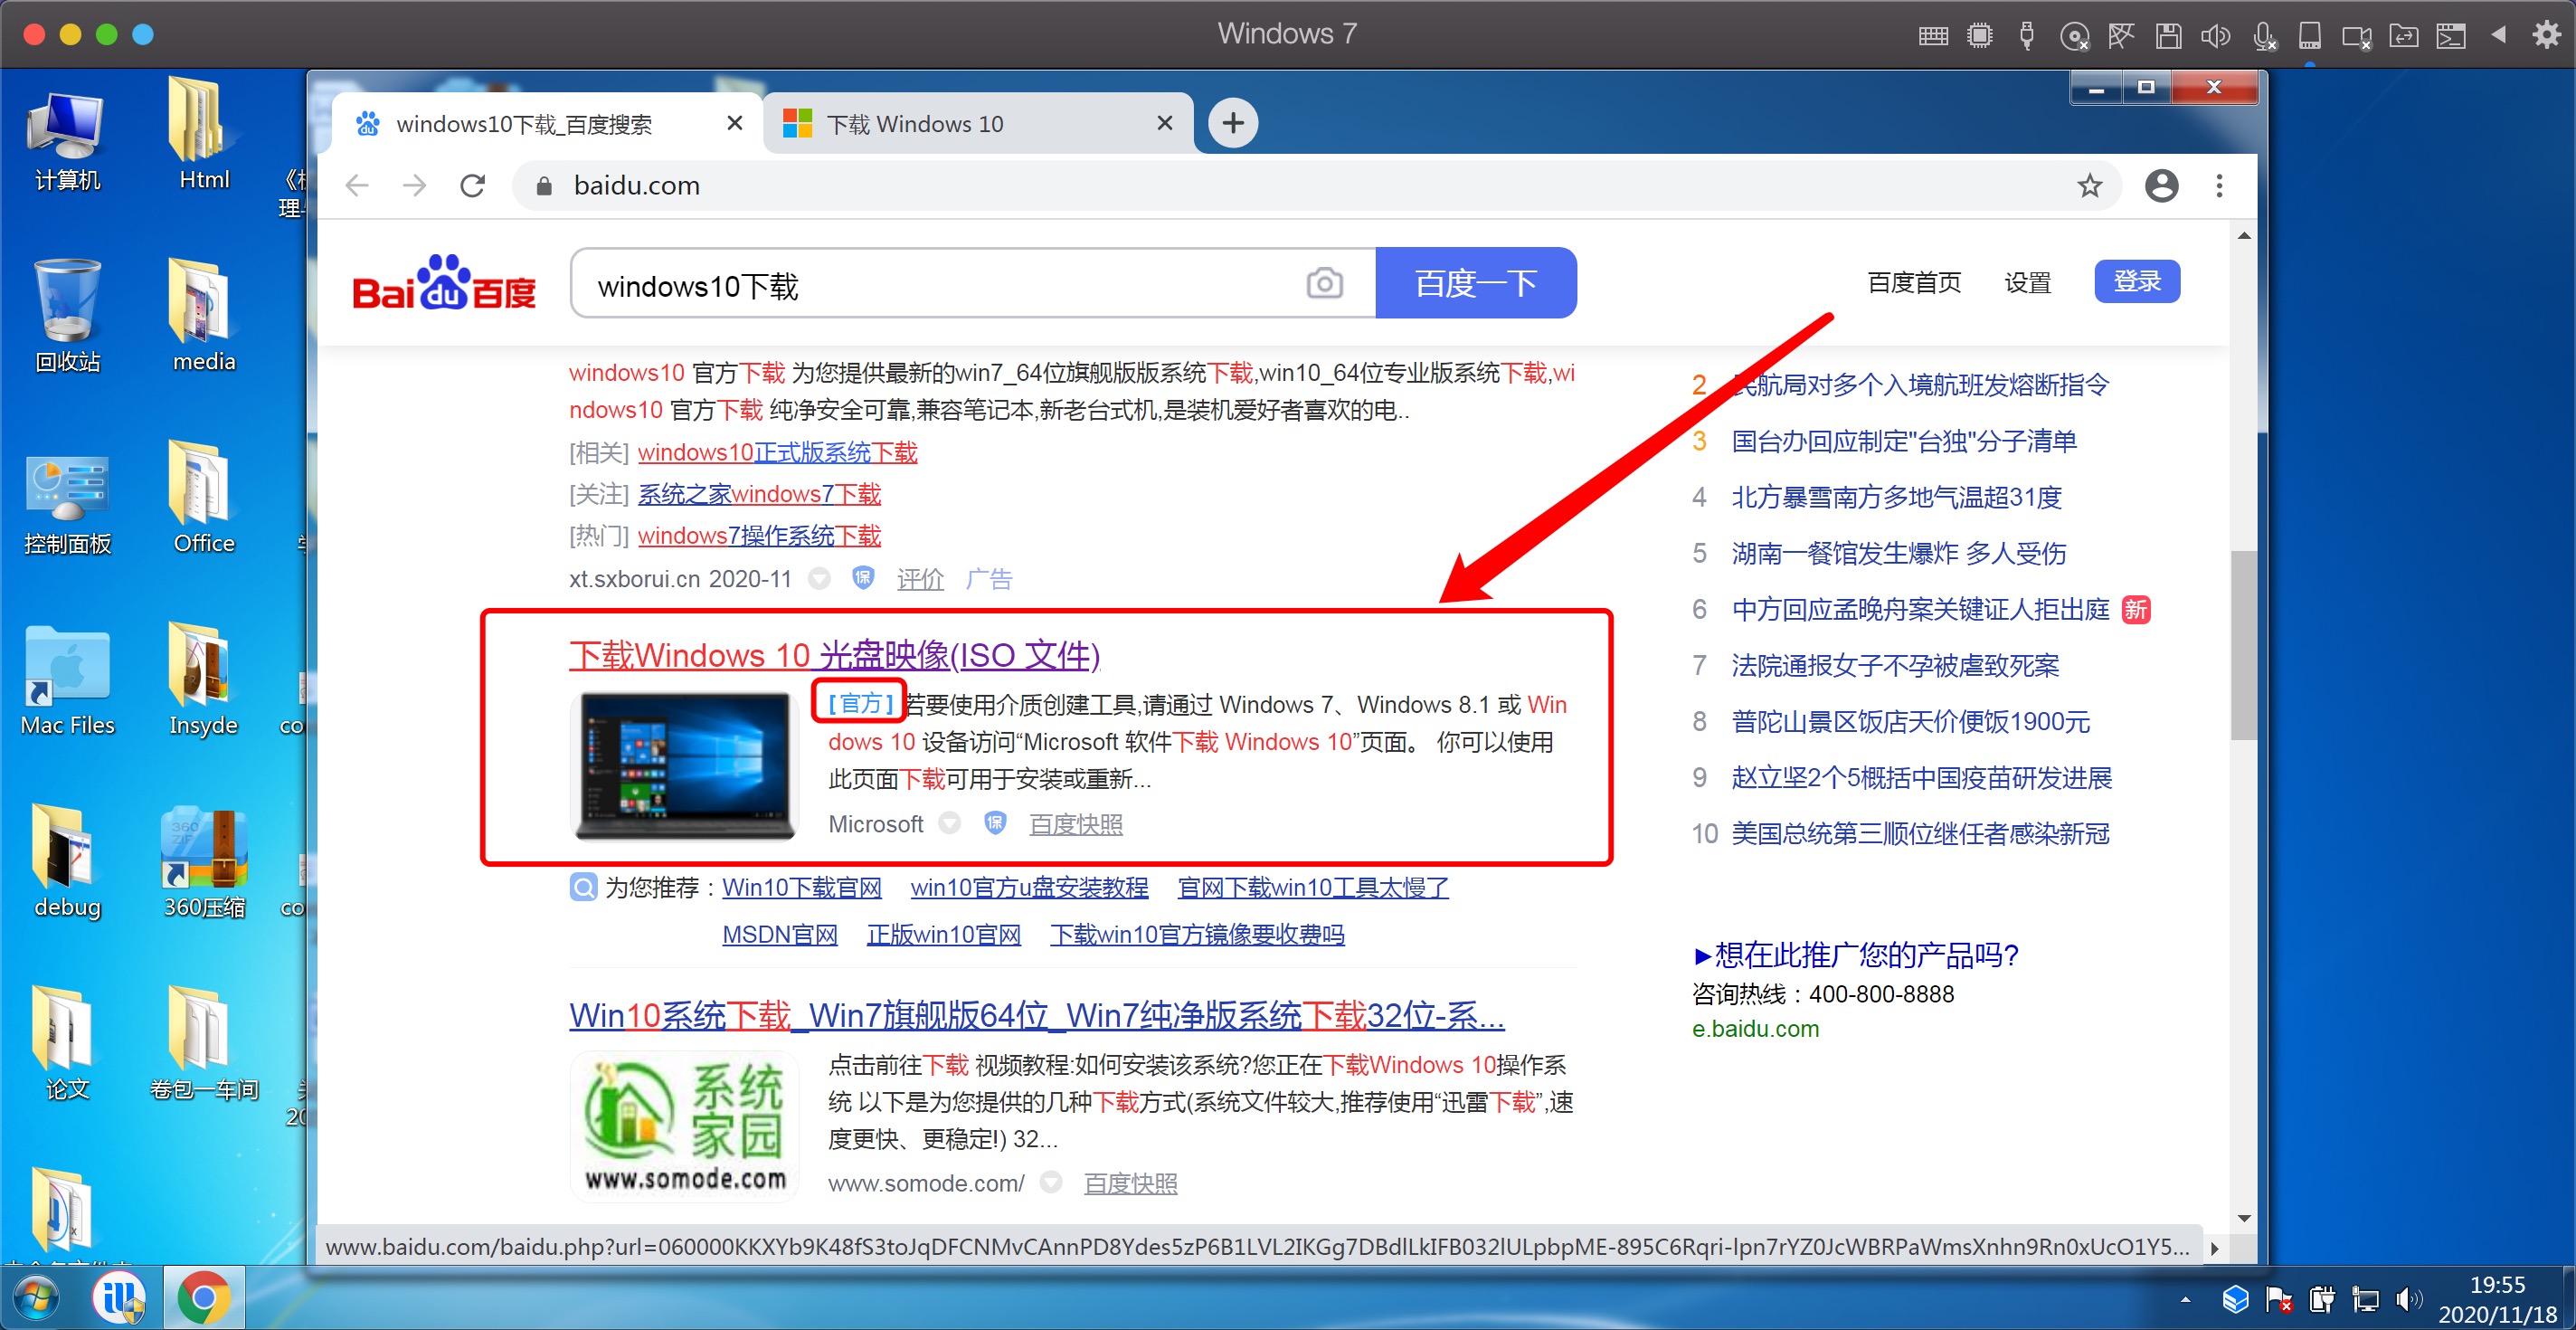Expand dropdown next to xt.sxborui.cn result

click(819, 579)
